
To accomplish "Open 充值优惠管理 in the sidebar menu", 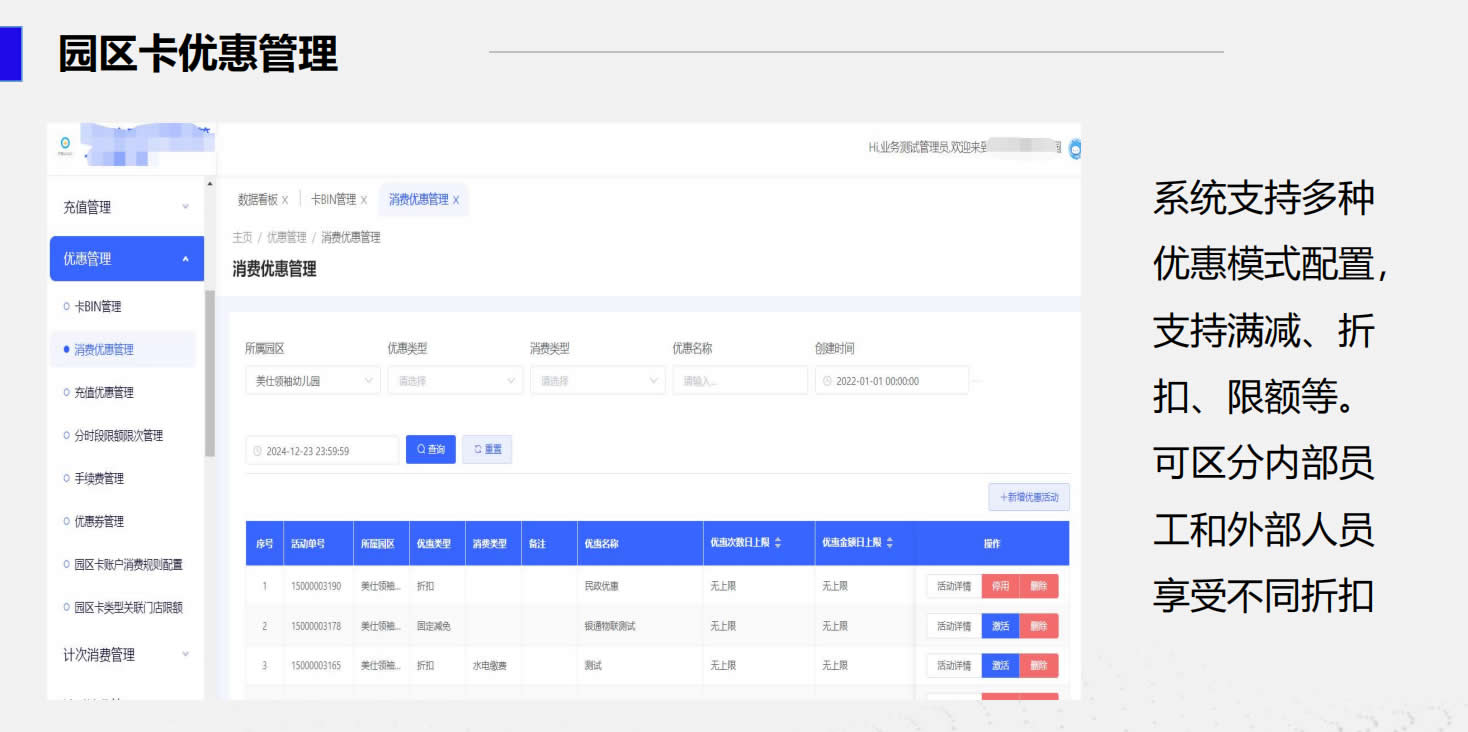I will [x=104, y=393].
